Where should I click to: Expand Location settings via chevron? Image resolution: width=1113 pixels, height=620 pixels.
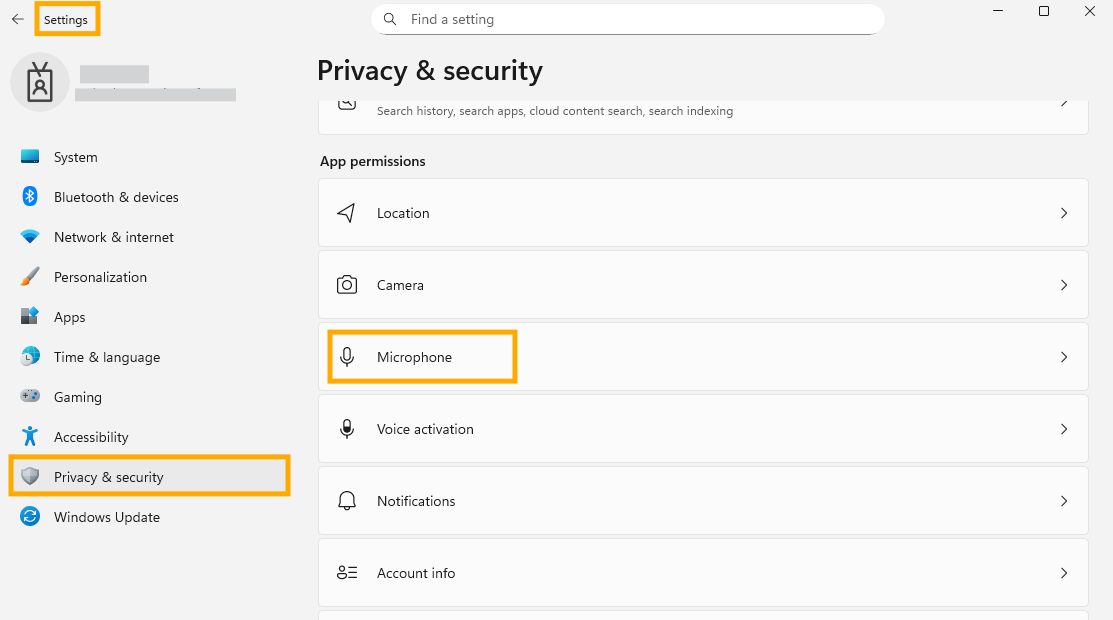(1063, 213)
